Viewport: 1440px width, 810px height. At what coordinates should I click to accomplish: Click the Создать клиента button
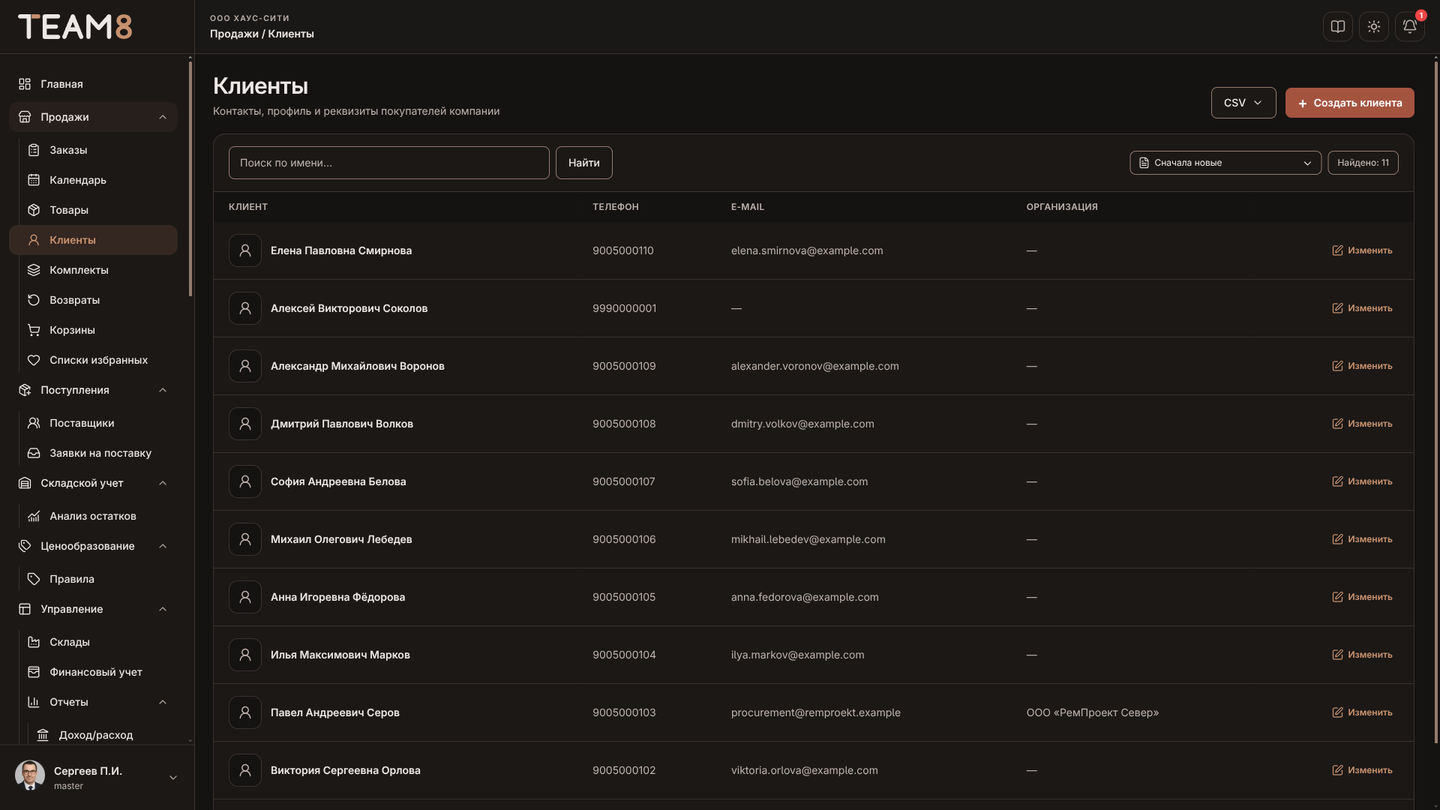(1350, 103)
